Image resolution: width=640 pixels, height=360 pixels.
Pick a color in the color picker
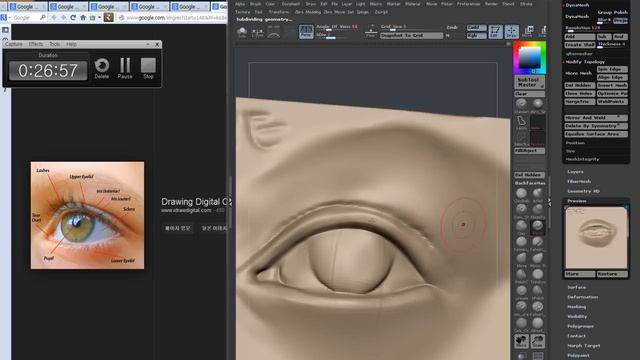click(x=529, y=58)
